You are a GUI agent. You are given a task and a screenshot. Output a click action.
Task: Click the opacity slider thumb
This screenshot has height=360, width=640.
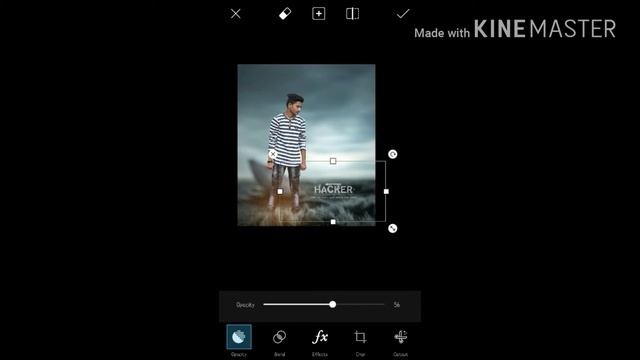tap(333, 304)
